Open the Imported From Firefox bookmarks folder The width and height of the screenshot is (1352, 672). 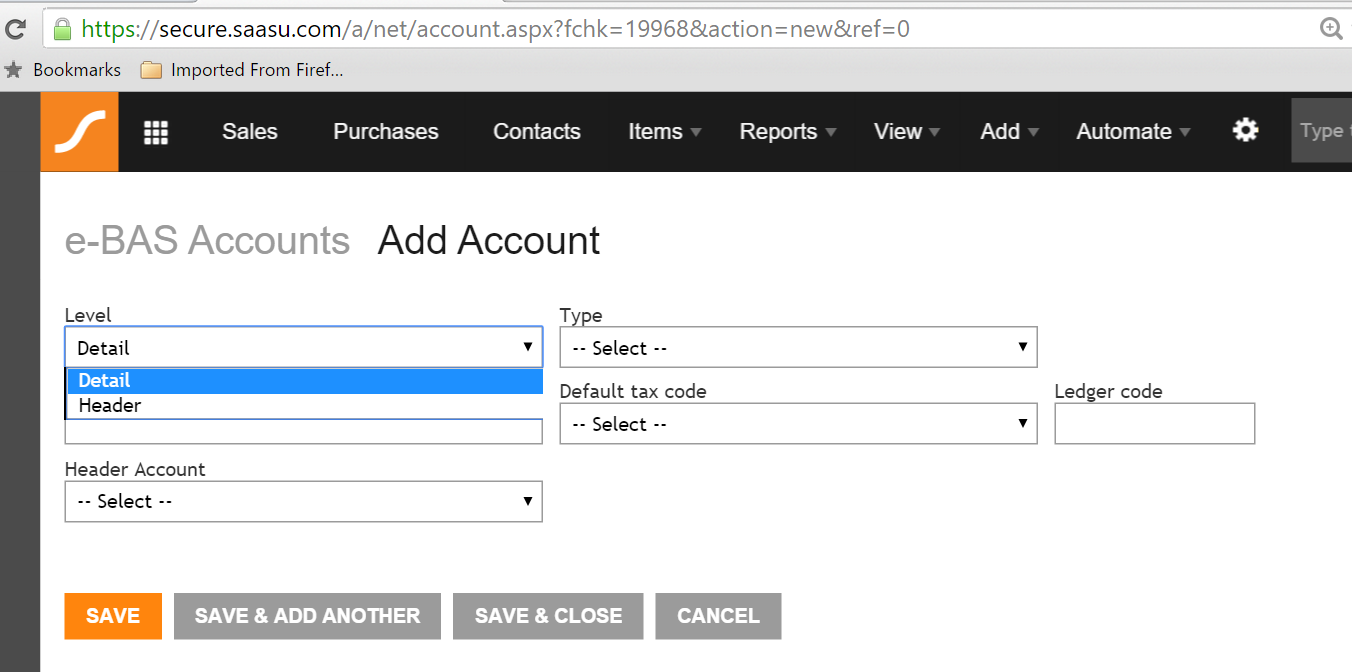coord(242,70)
